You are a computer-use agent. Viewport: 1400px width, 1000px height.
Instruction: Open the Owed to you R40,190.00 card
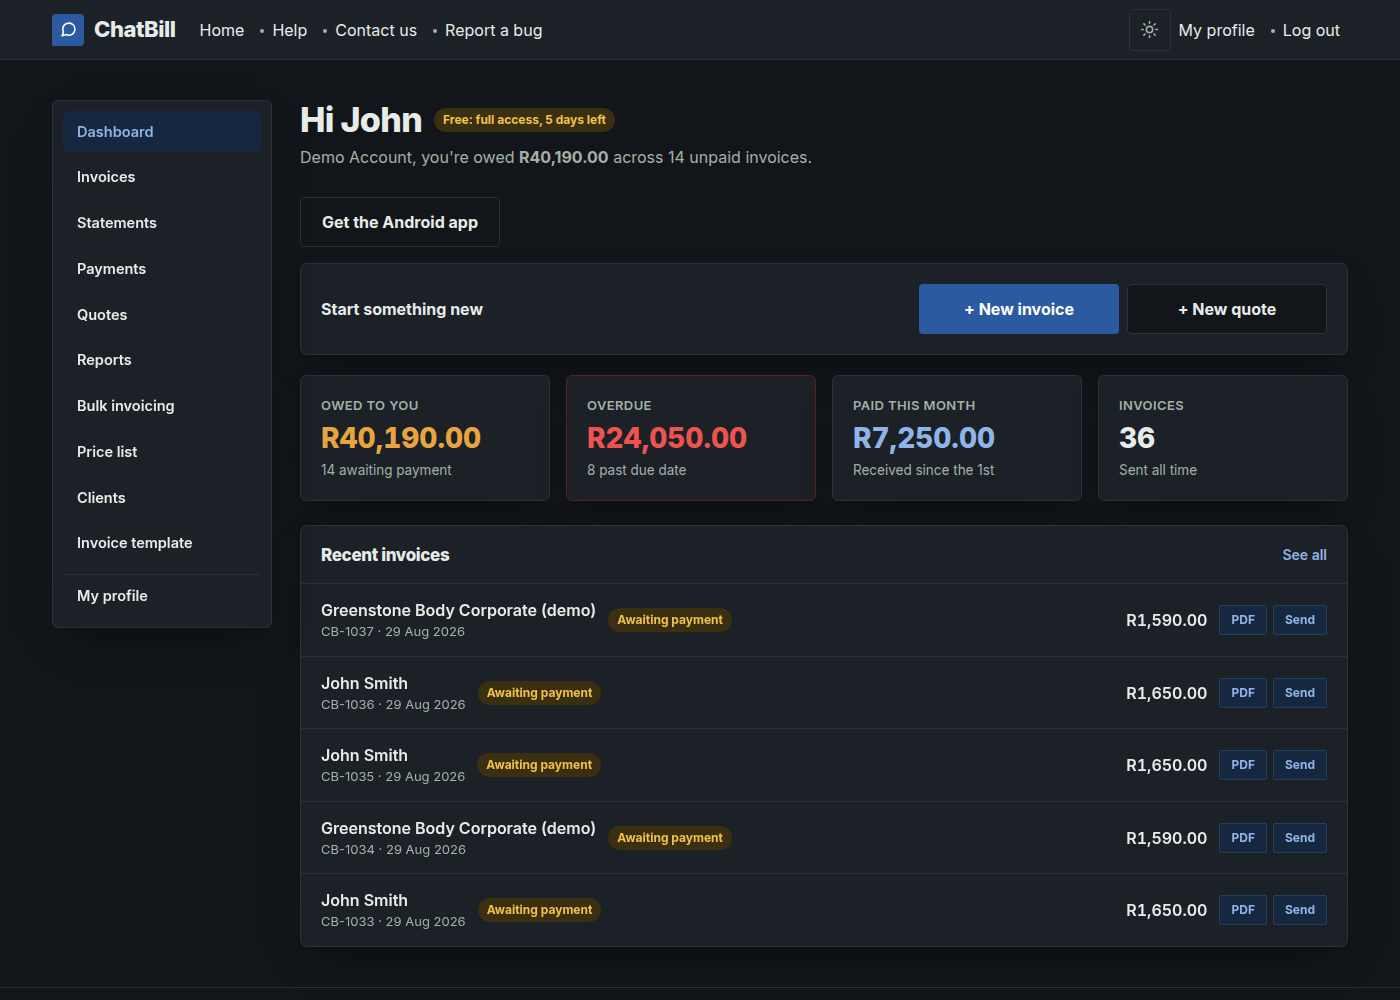(x=425, y=438)
